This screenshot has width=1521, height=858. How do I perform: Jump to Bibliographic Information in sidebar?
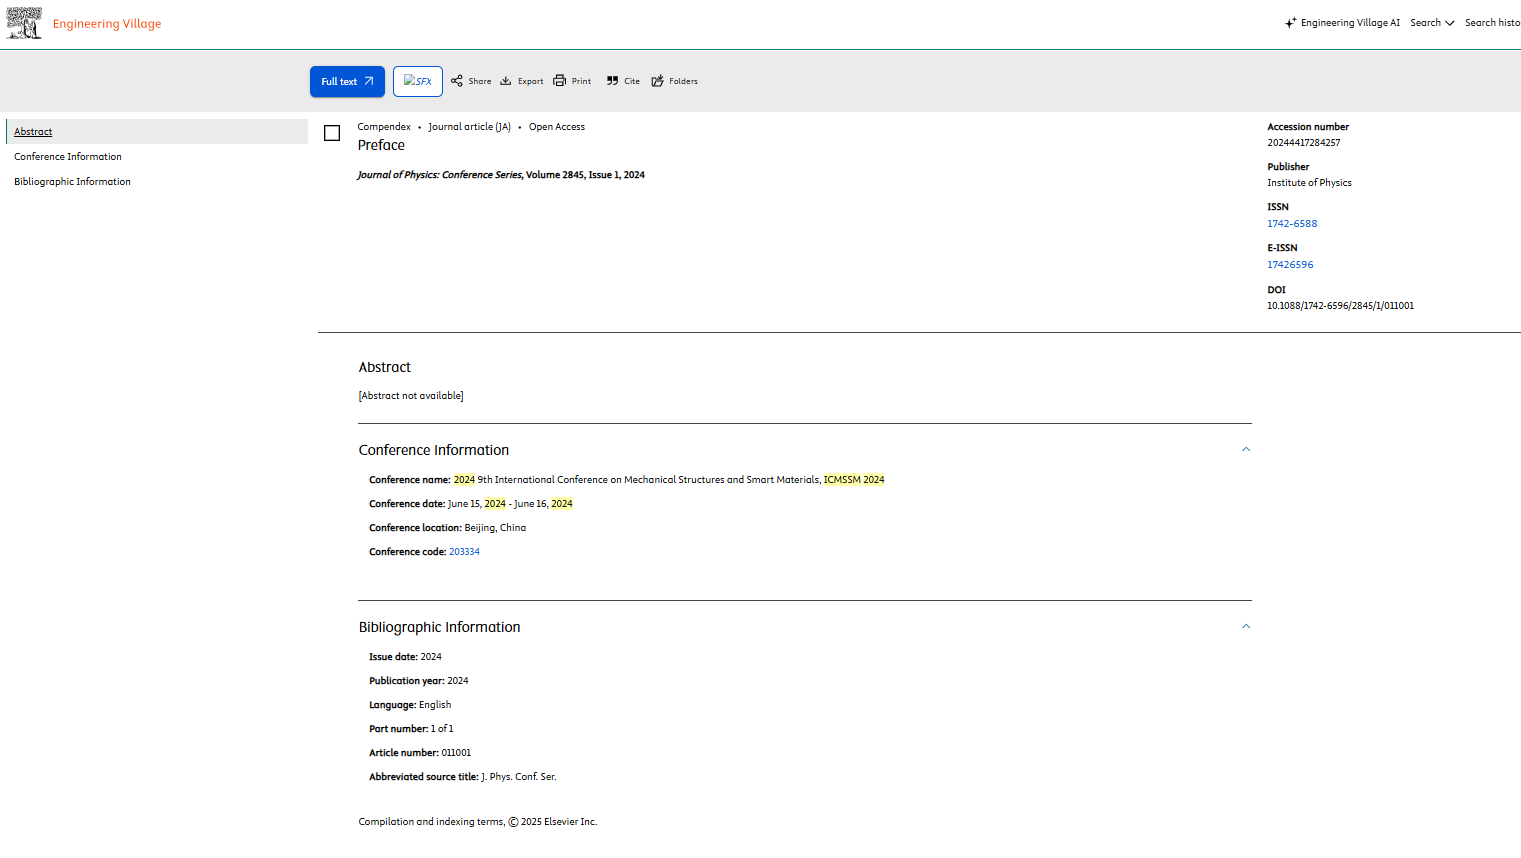coord(72,182)
